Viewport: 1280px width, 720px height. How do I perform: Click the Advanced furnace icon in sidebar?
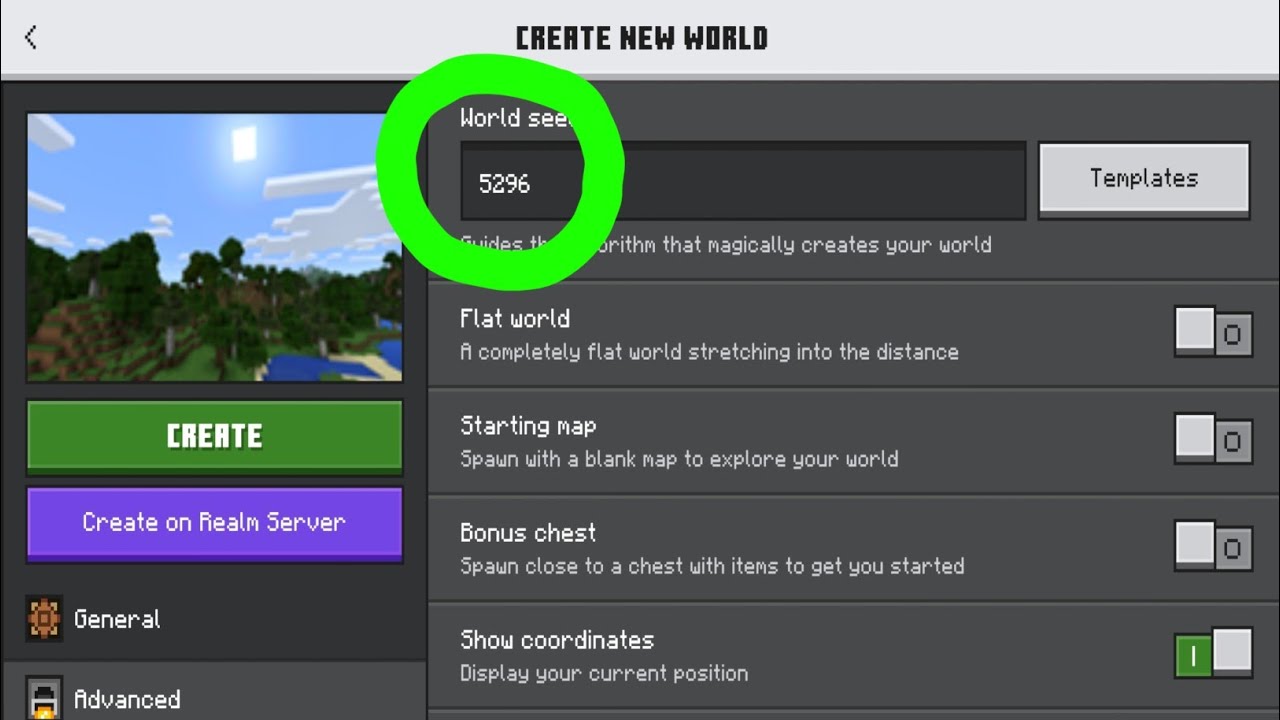(x=44, y=698)
